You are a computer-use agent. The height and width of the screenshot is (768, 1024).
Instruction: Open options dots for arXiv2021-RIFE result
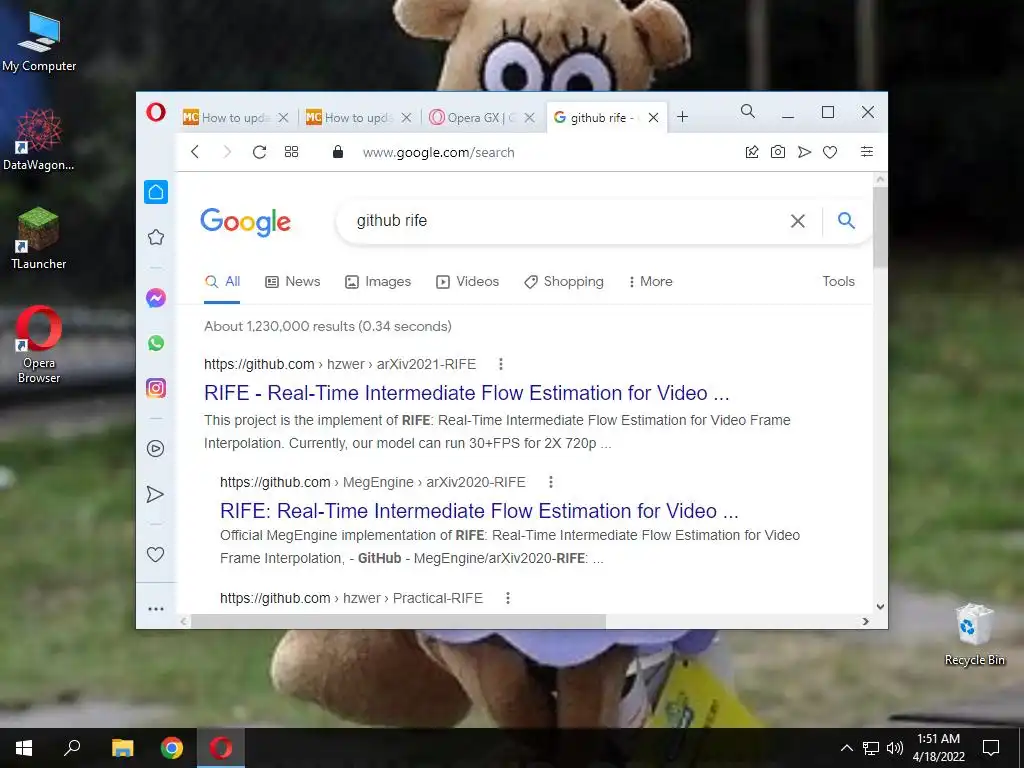tap(501, 364)
